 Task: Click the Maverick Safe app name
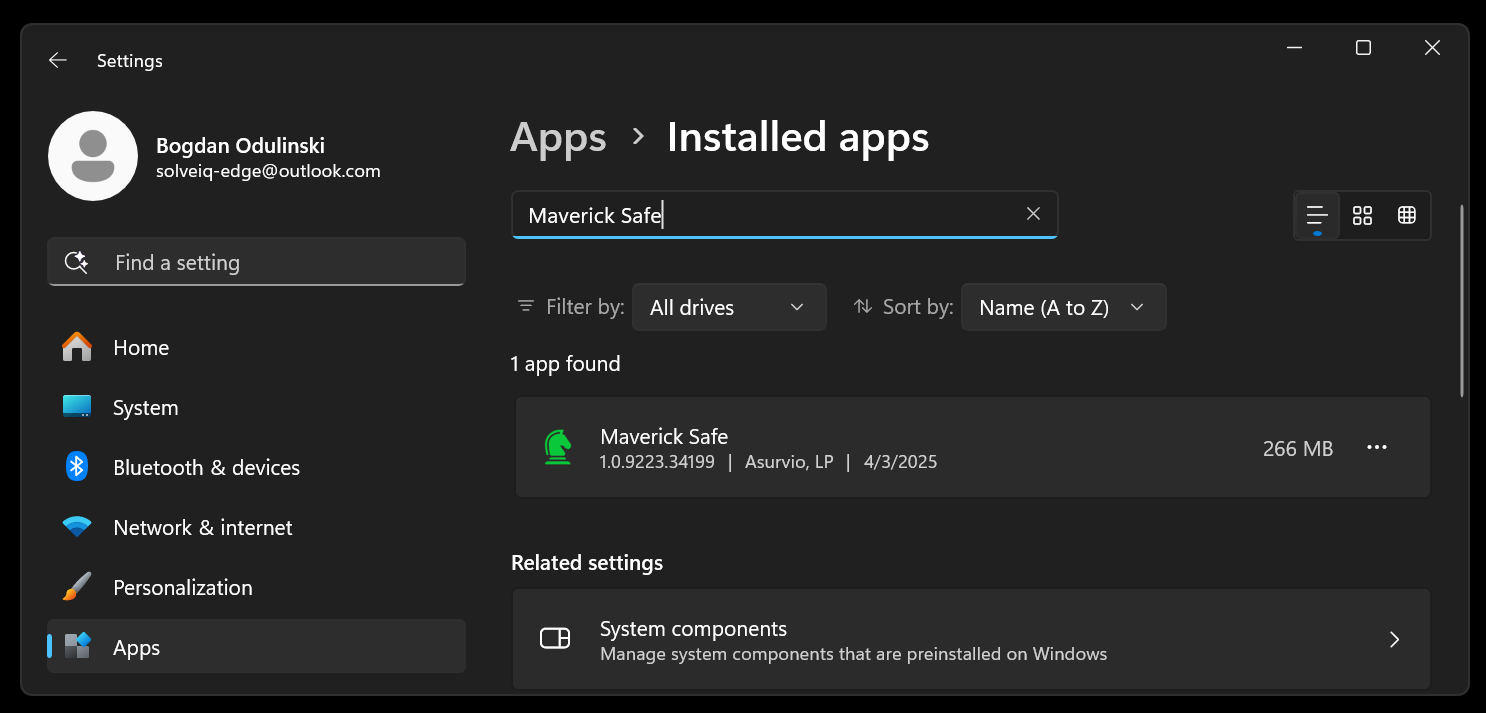pos(664,437)
